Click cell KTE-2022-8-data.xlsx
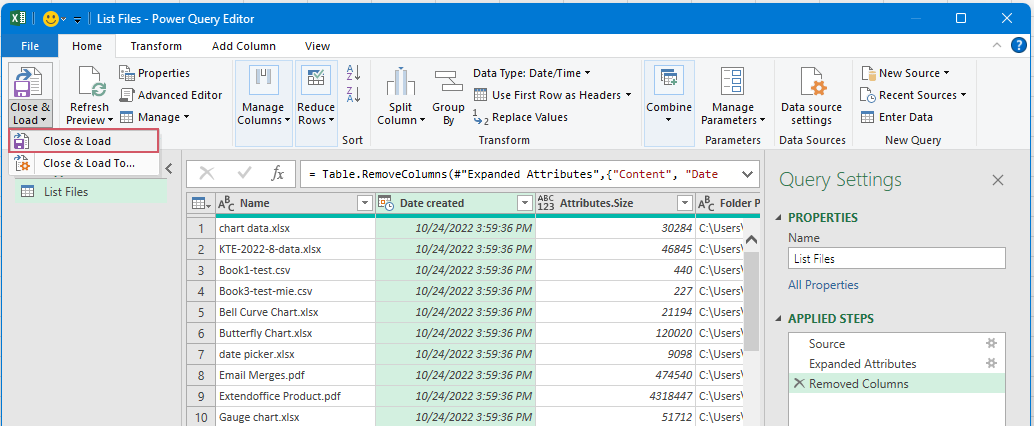Image resolution: width=1034 pixels, height=426 pixels. tap(295, 249)
